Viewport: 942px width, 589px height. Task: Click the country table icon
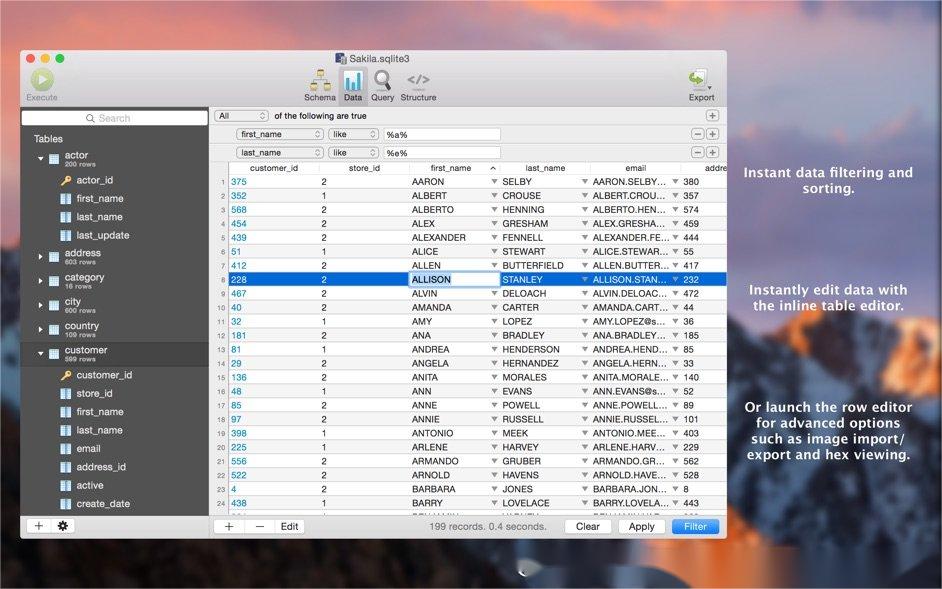point(53,329)
